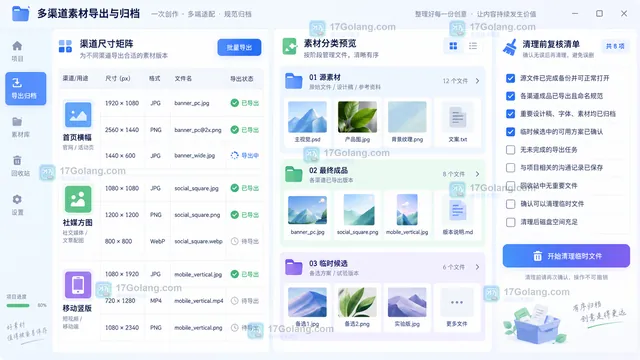
Task: Expand the 02 最终成品 folder chevron
Action: click(477, 174)
